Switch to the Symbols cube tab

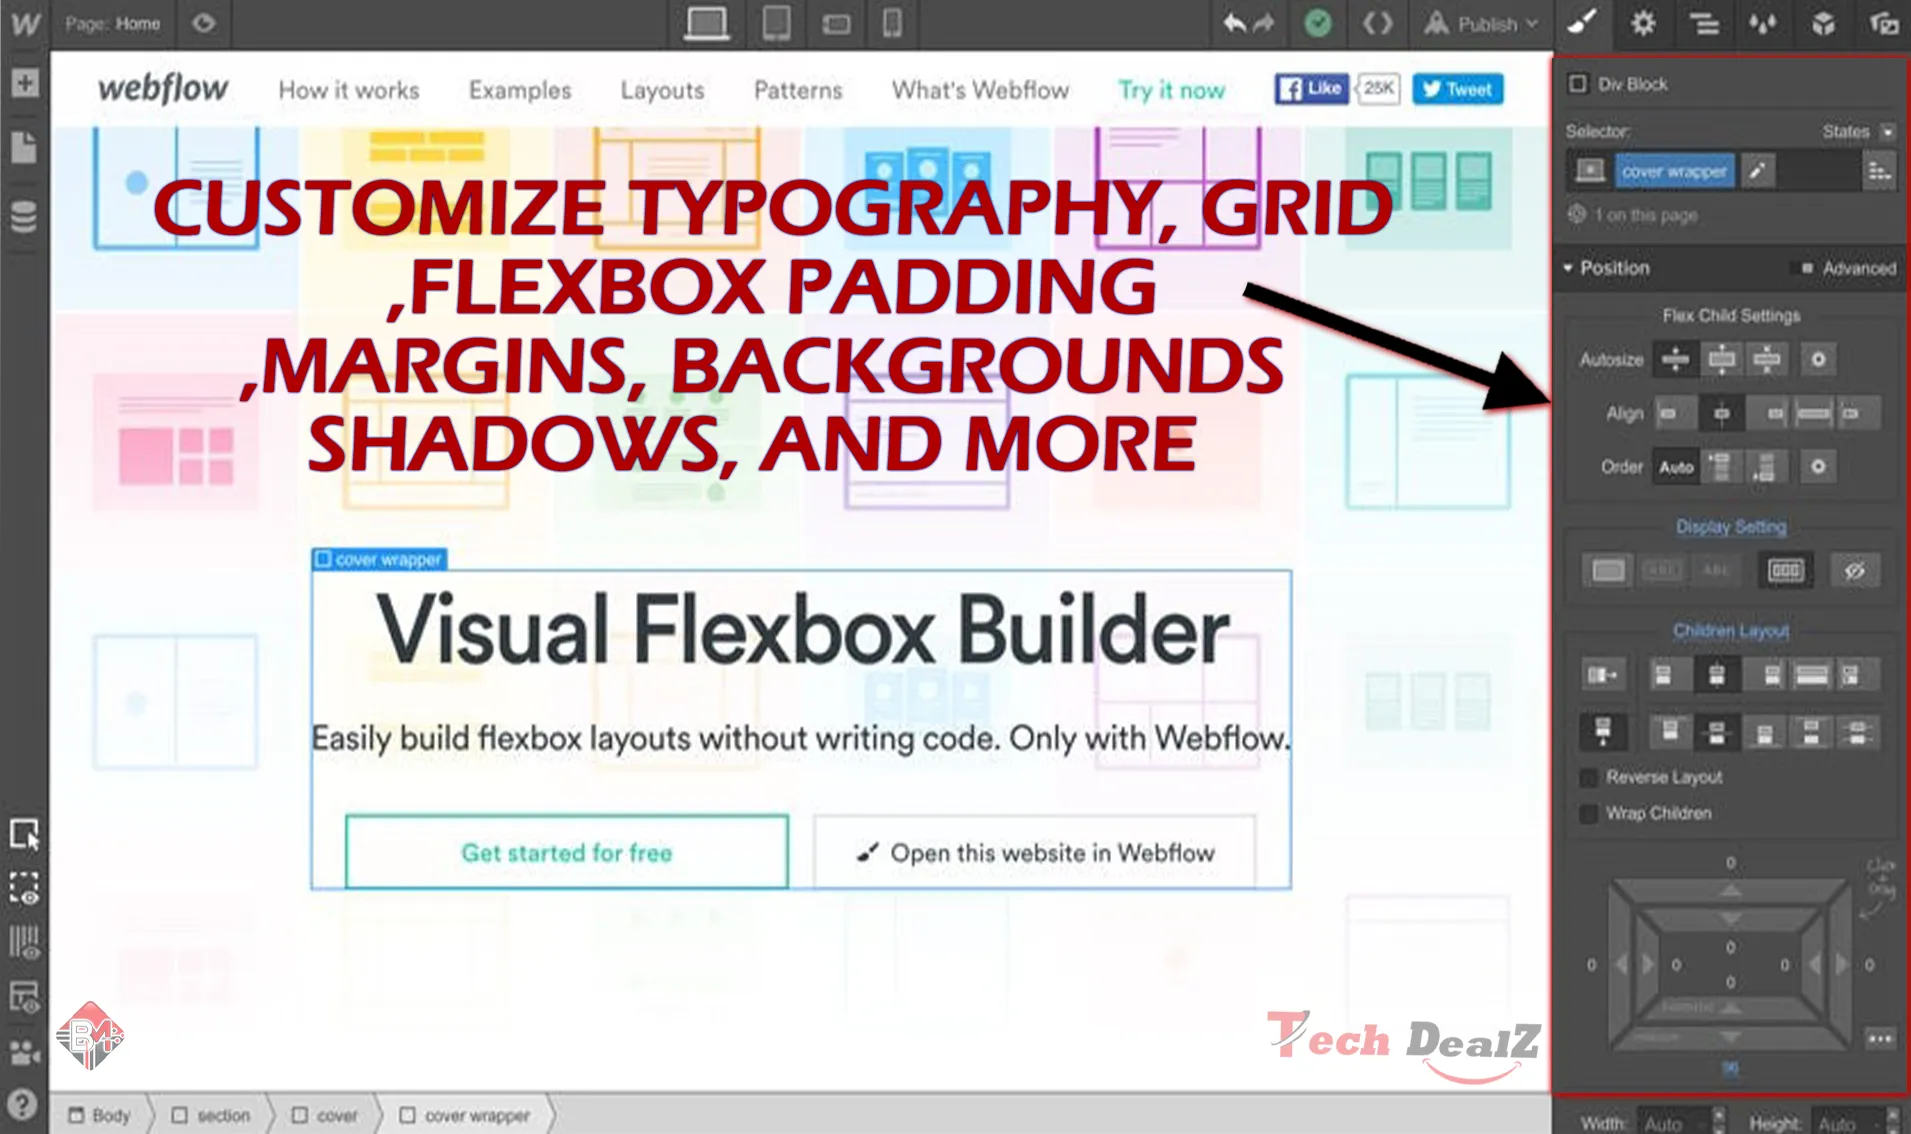pos(1823,23)
